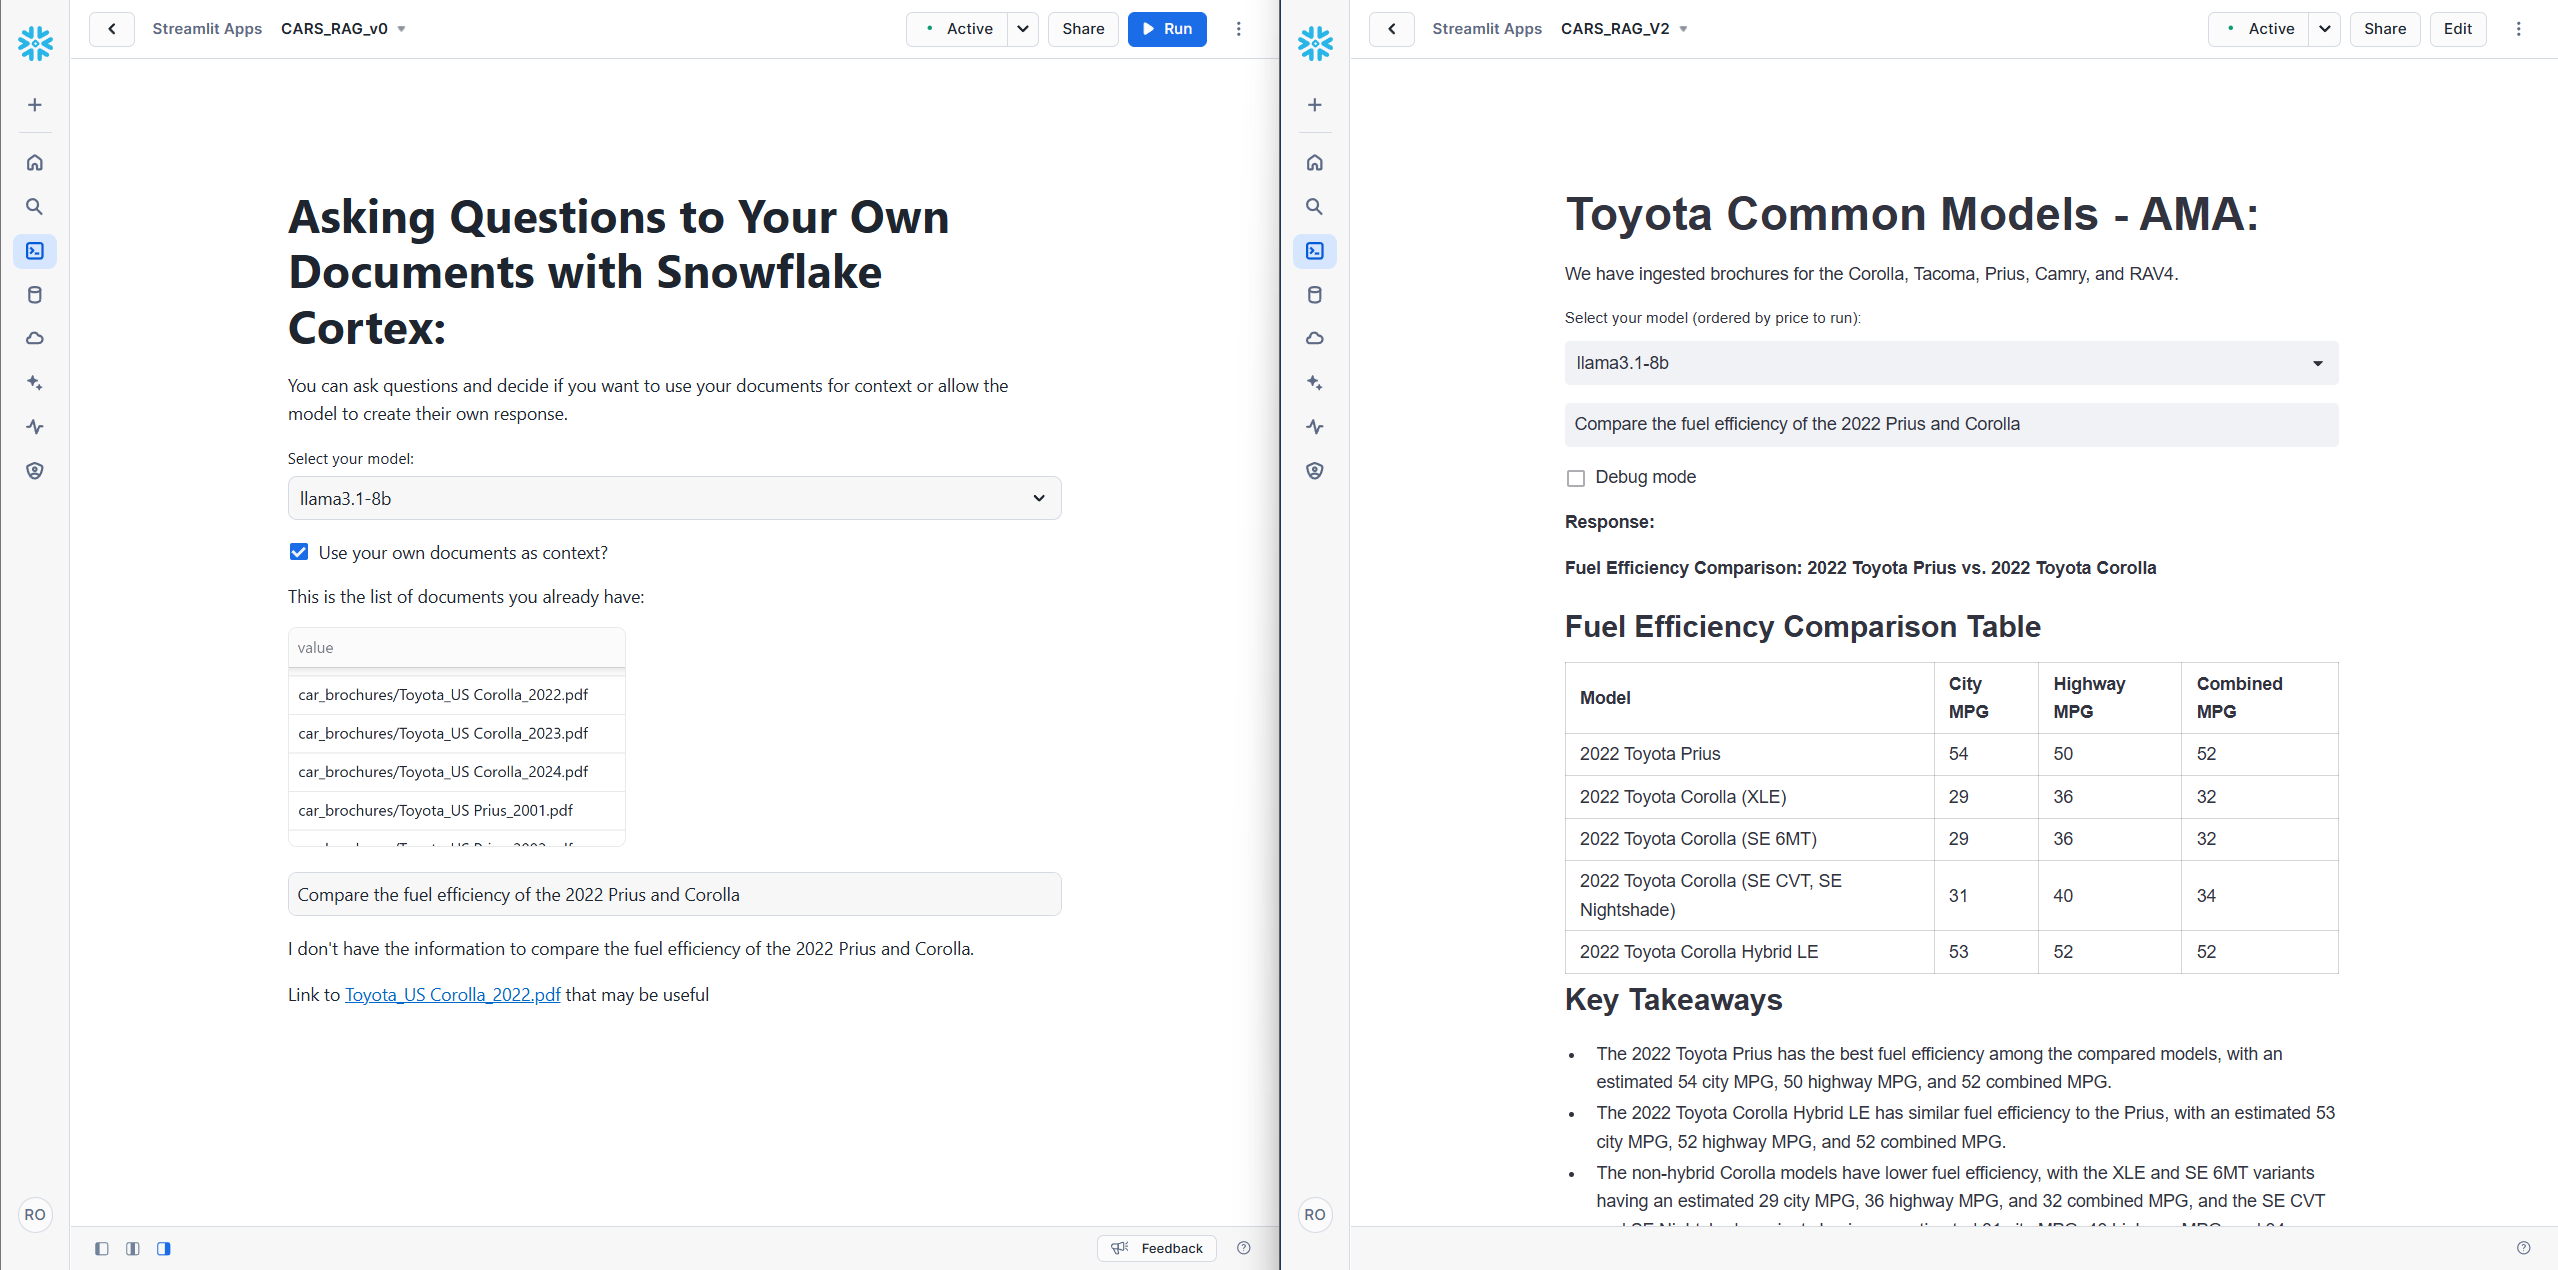Screen dimensions: 2558x1270
Task: Open Monitoring pulse icon in right window sidebar
Action: pos(1315,426)
